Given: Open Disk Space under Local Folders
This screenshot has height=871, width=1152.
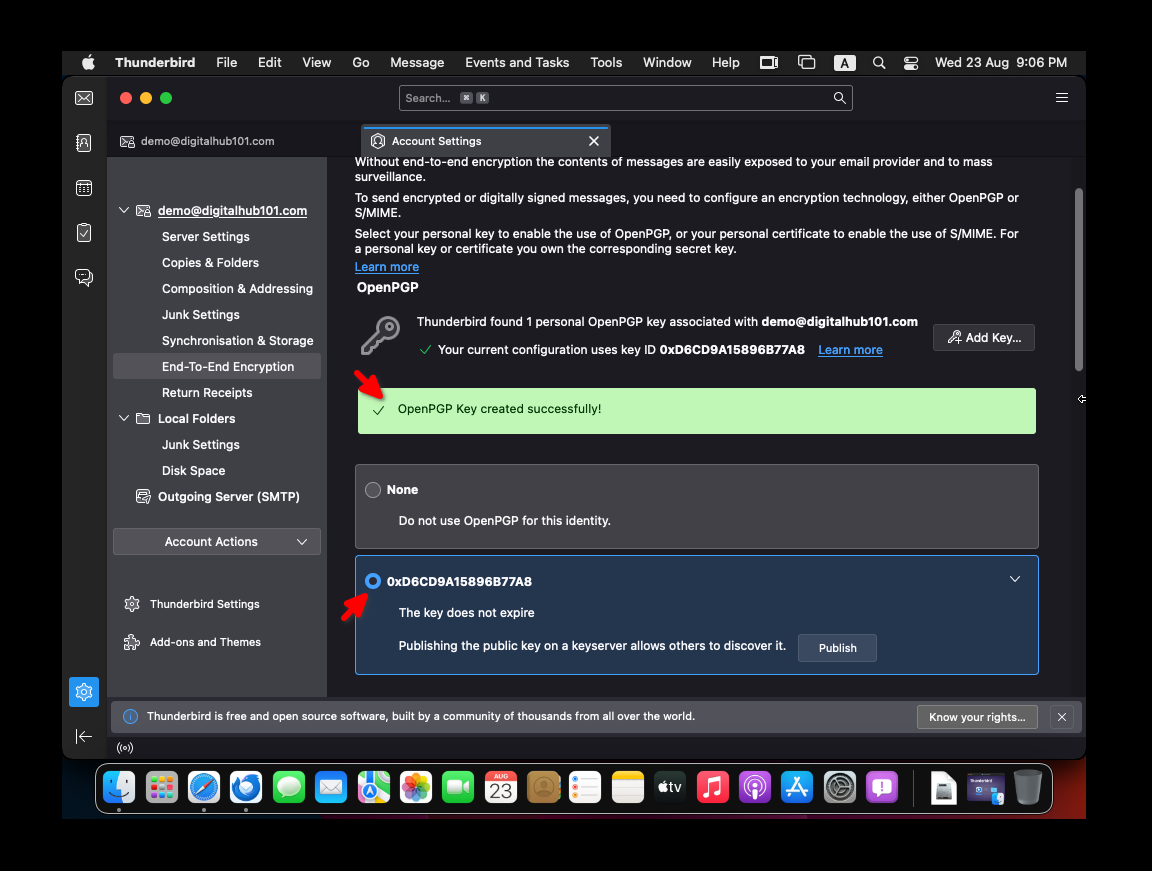Looking at the screenshot, I should point(193,471).
